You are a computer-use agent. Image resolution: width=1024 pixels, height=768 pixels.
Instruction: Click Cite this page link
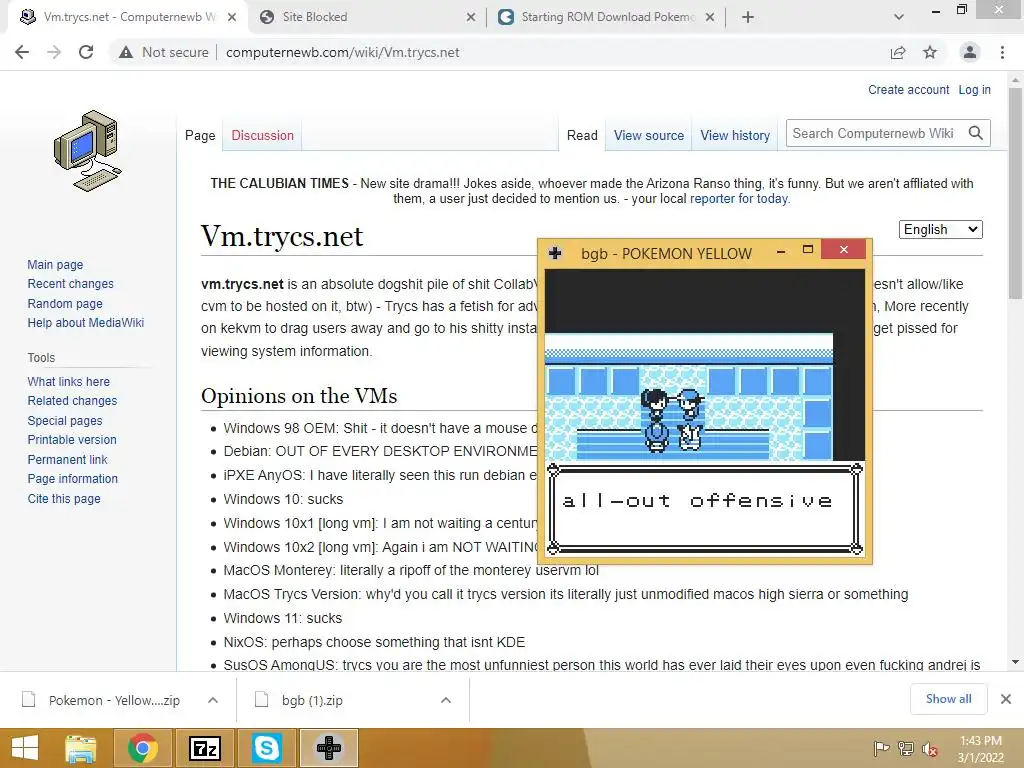64,498
